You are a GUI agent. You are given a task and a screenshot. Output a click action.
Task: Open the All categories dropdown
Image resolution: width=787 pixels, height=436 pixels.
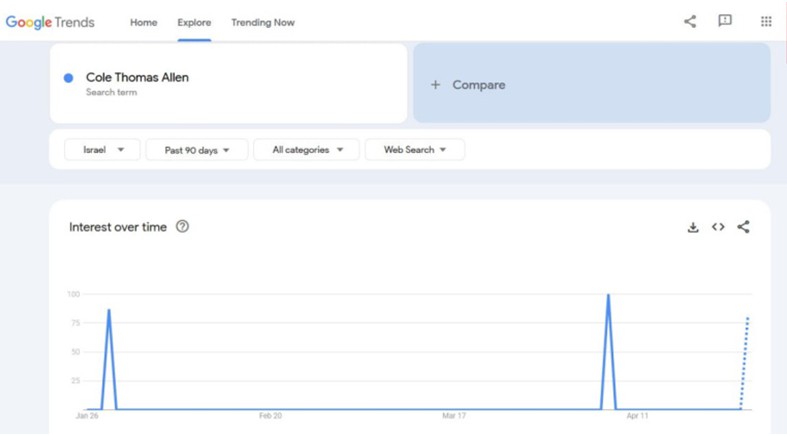coord(307,150)
